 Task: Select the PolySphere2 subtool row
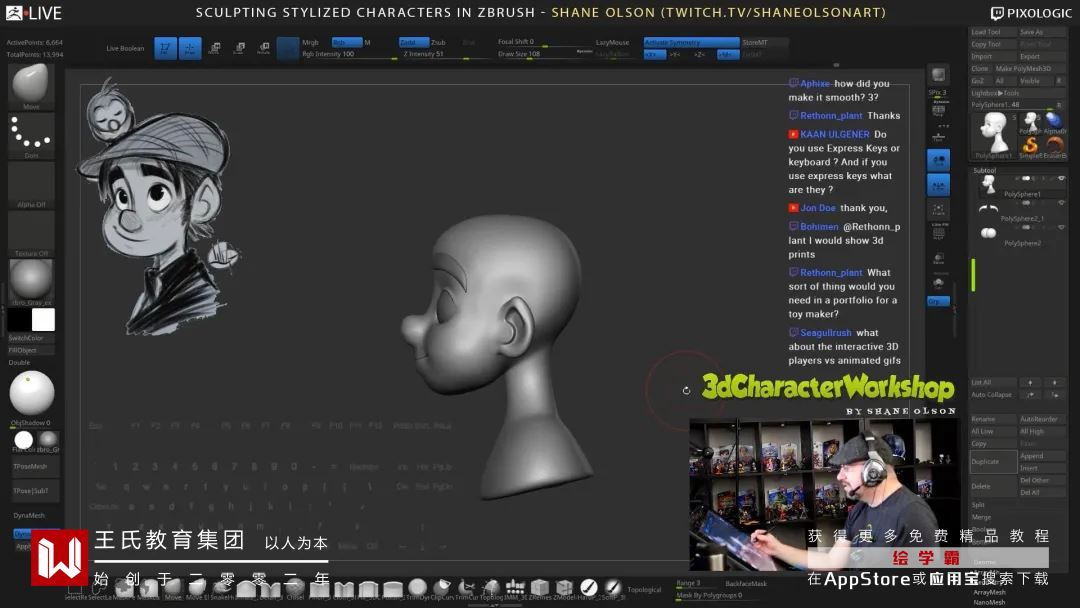coord(1021,234)
